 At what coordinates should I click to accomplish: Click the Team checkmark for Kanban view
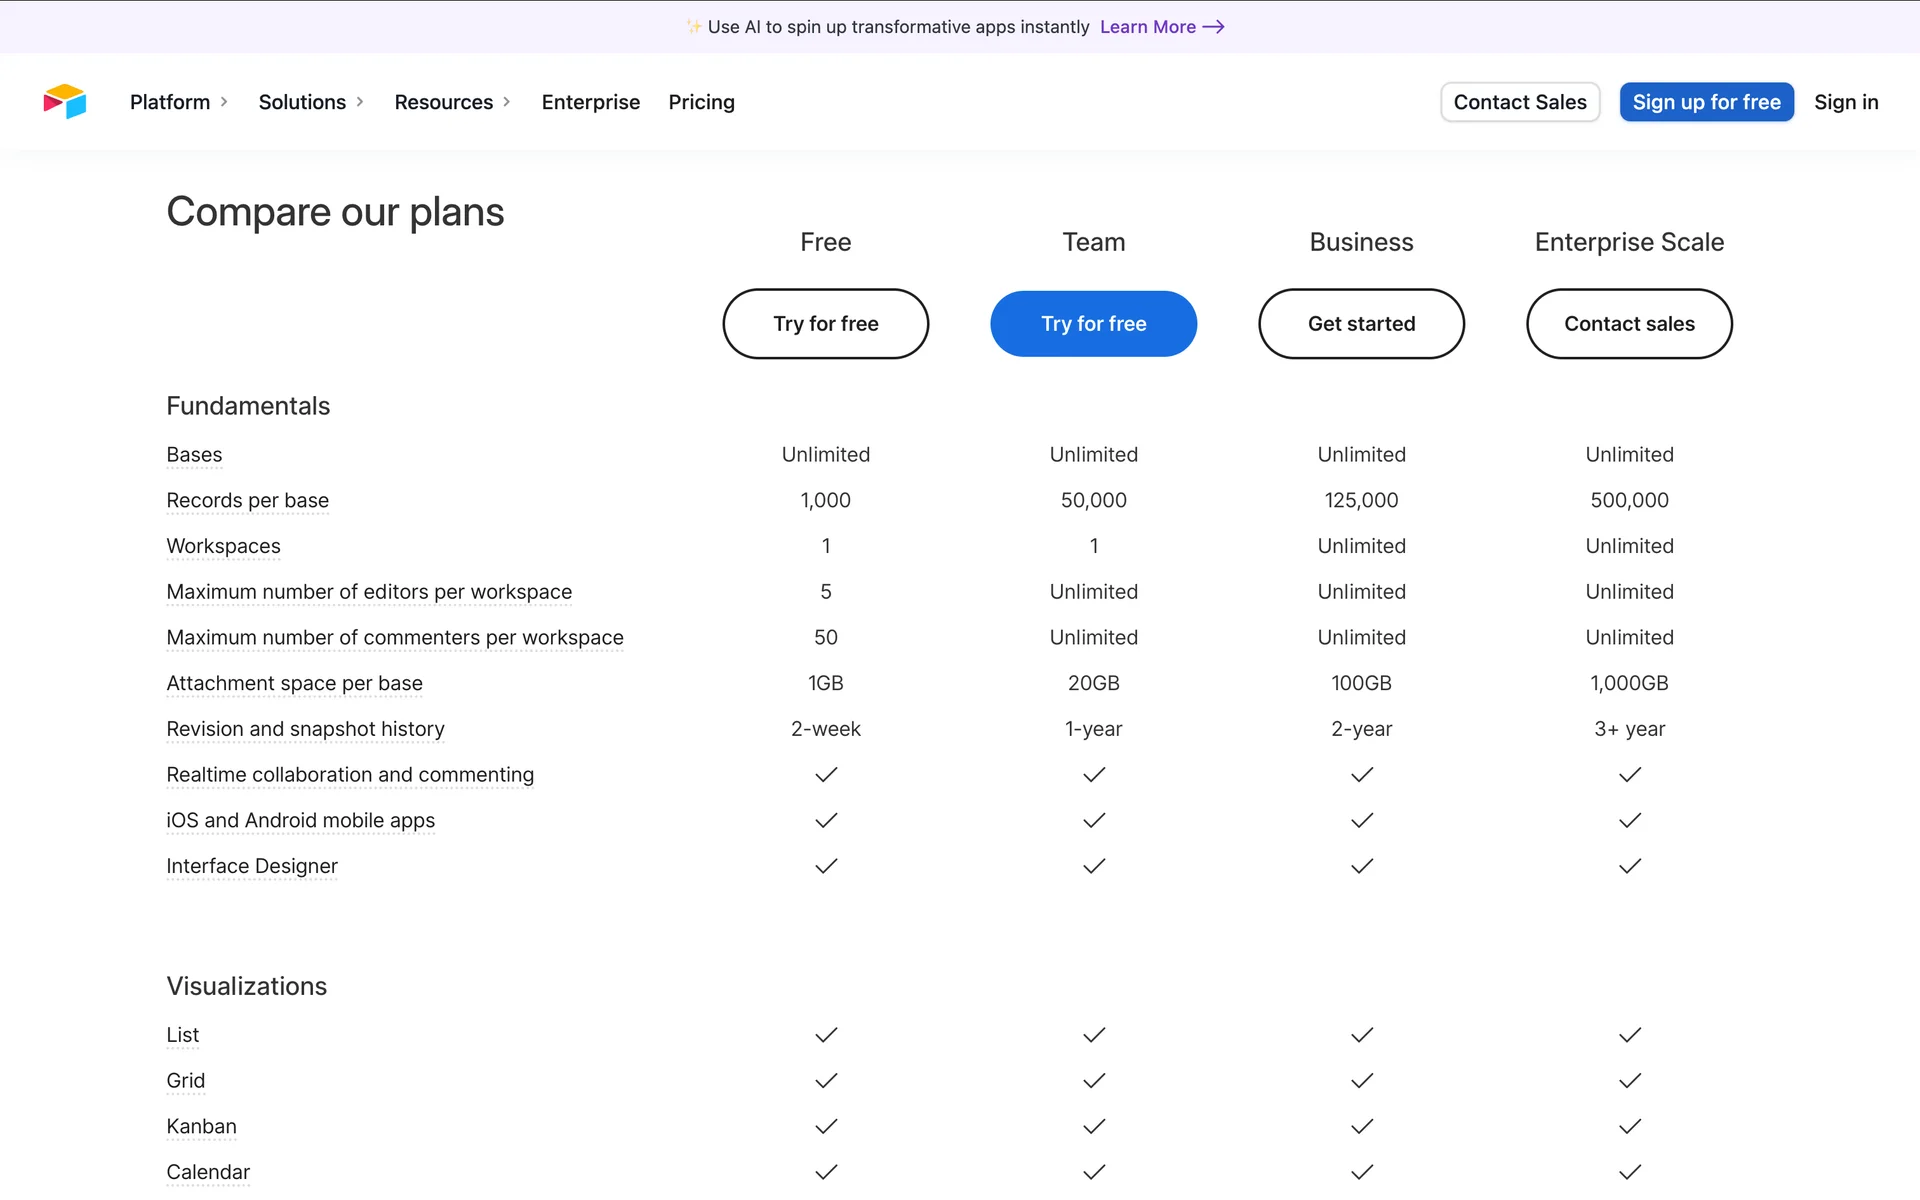pos(1094,1126)
